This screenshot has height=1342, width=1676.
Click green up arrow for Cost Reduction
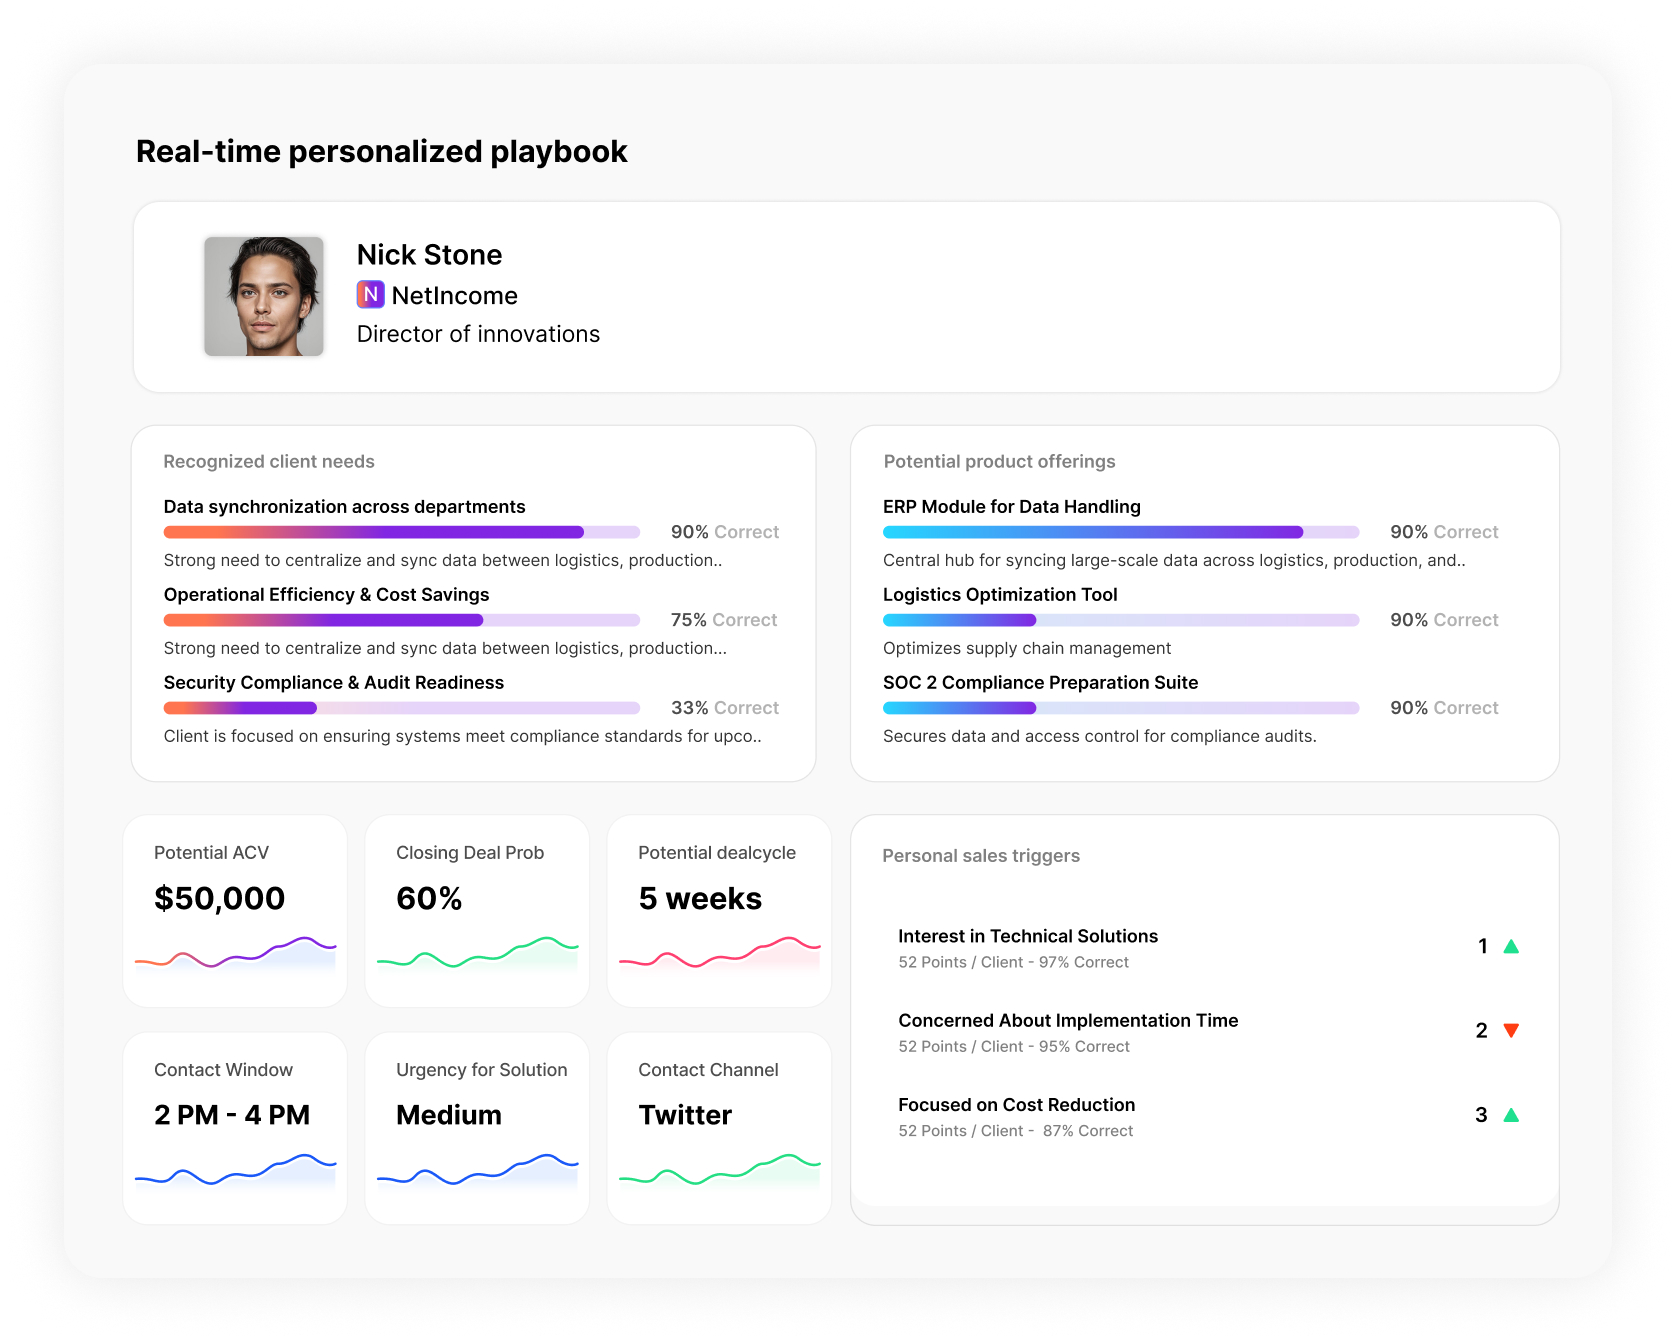[x=1511, y=1115]
